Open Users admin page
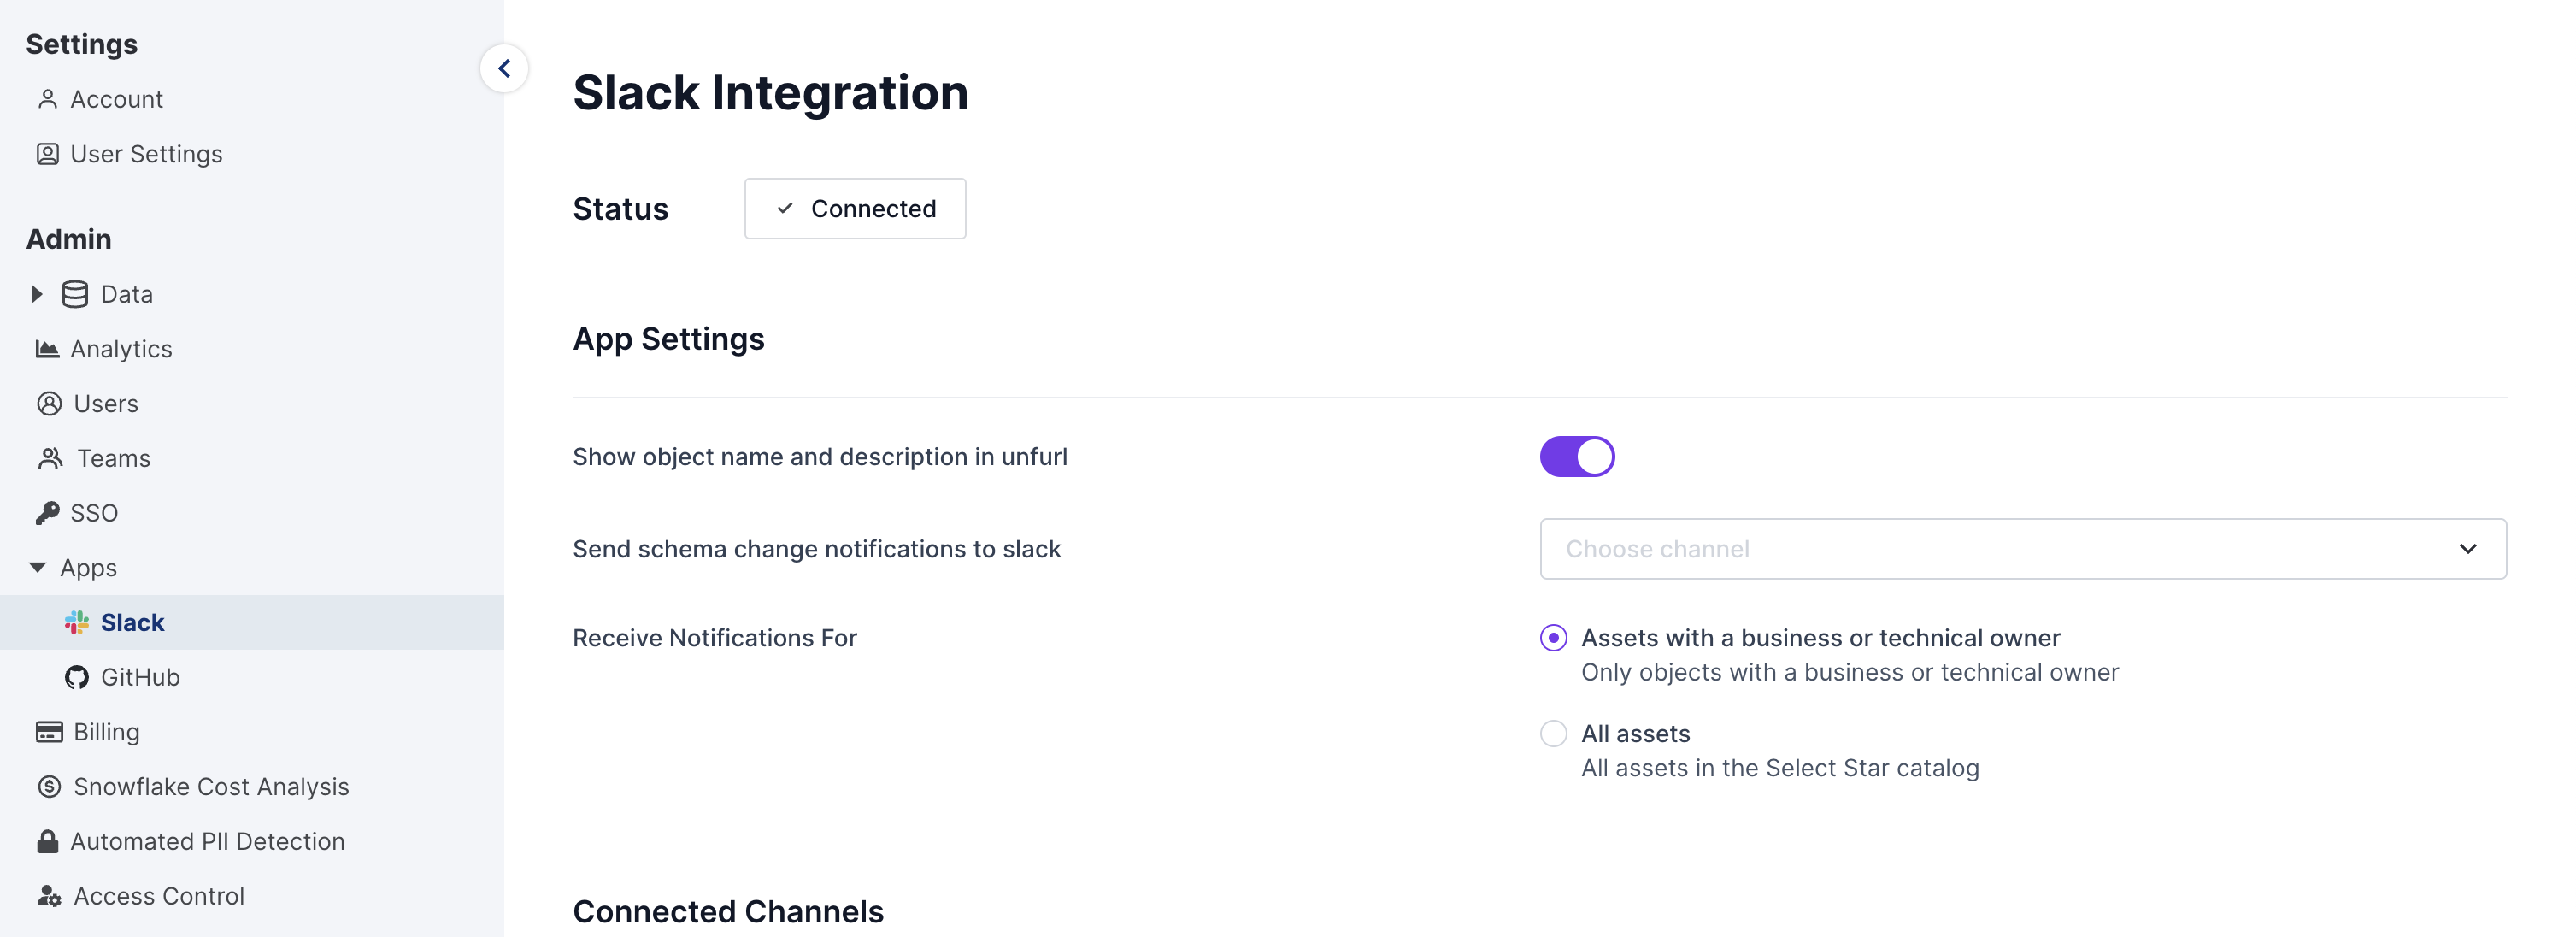The image size is (2576, 937). [105, 404]
